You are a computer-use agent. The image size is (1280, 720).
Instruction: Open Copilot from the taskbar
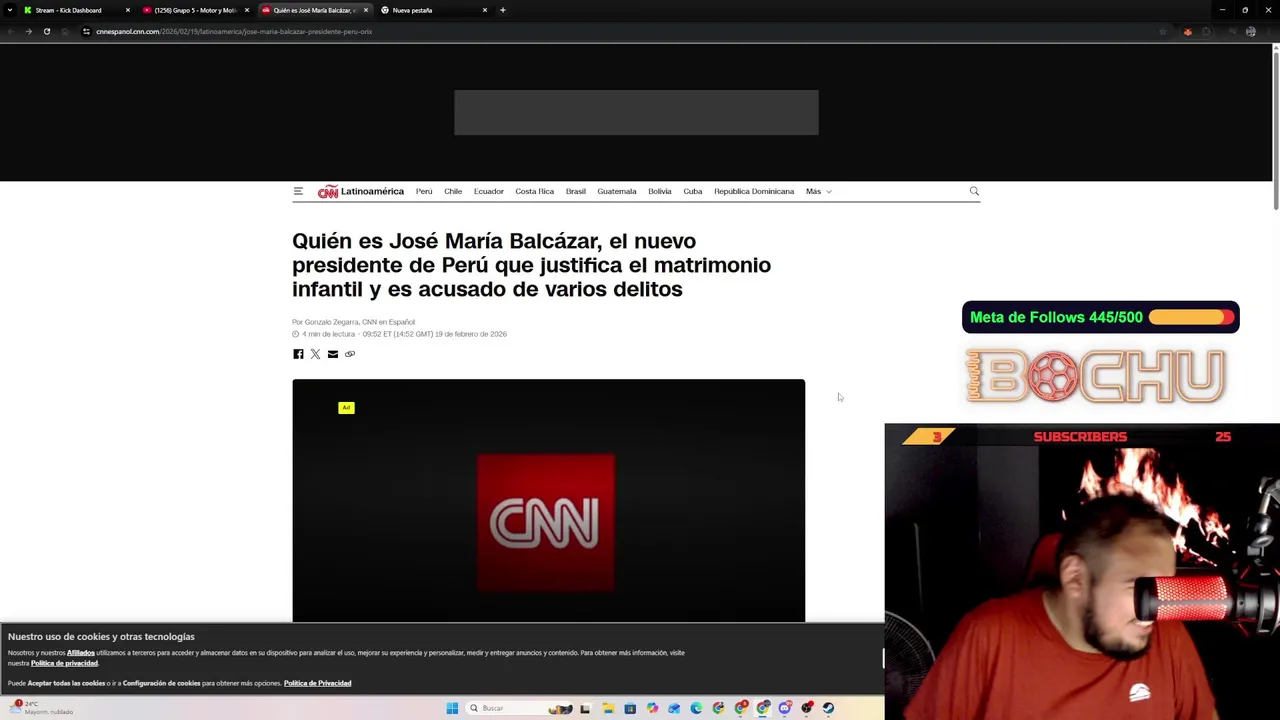(x=652, y=708)
